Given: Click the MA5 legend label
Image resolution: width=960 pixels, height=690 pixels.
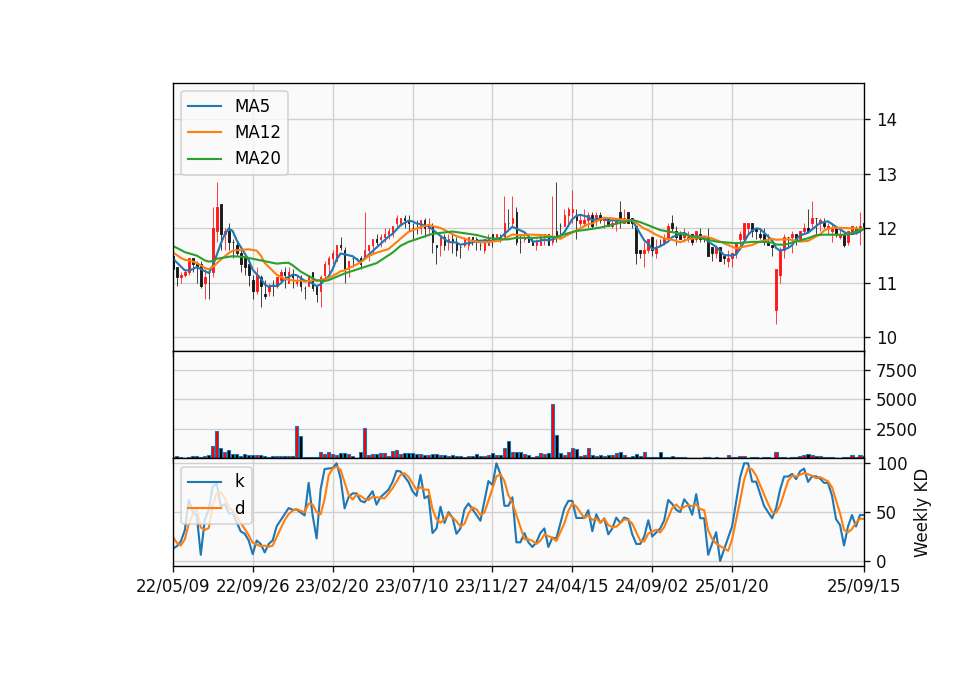Looking at the screenshot, I should tap(252, 106).
